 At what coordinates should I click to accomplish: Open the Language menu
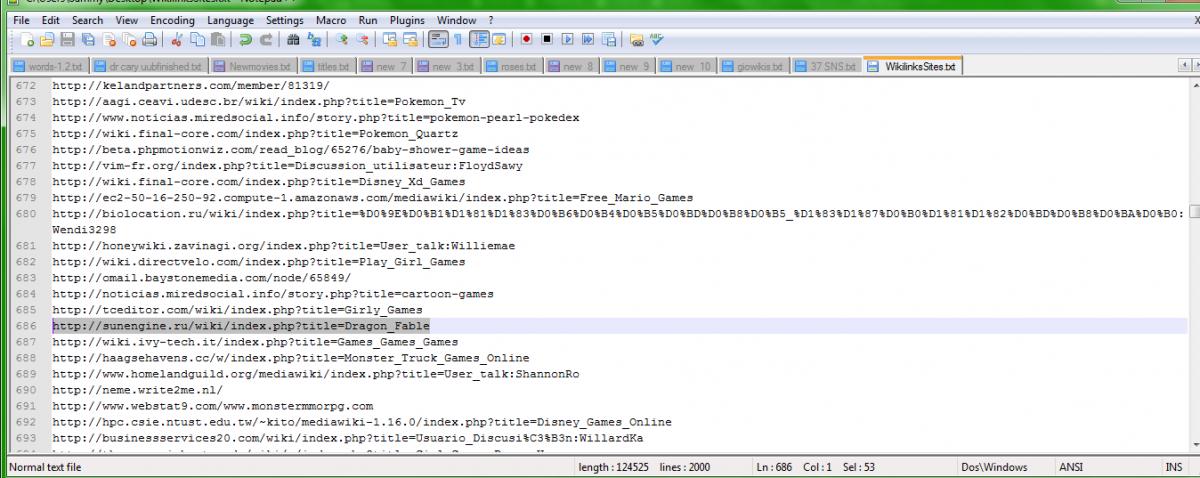tap(230, 20)
